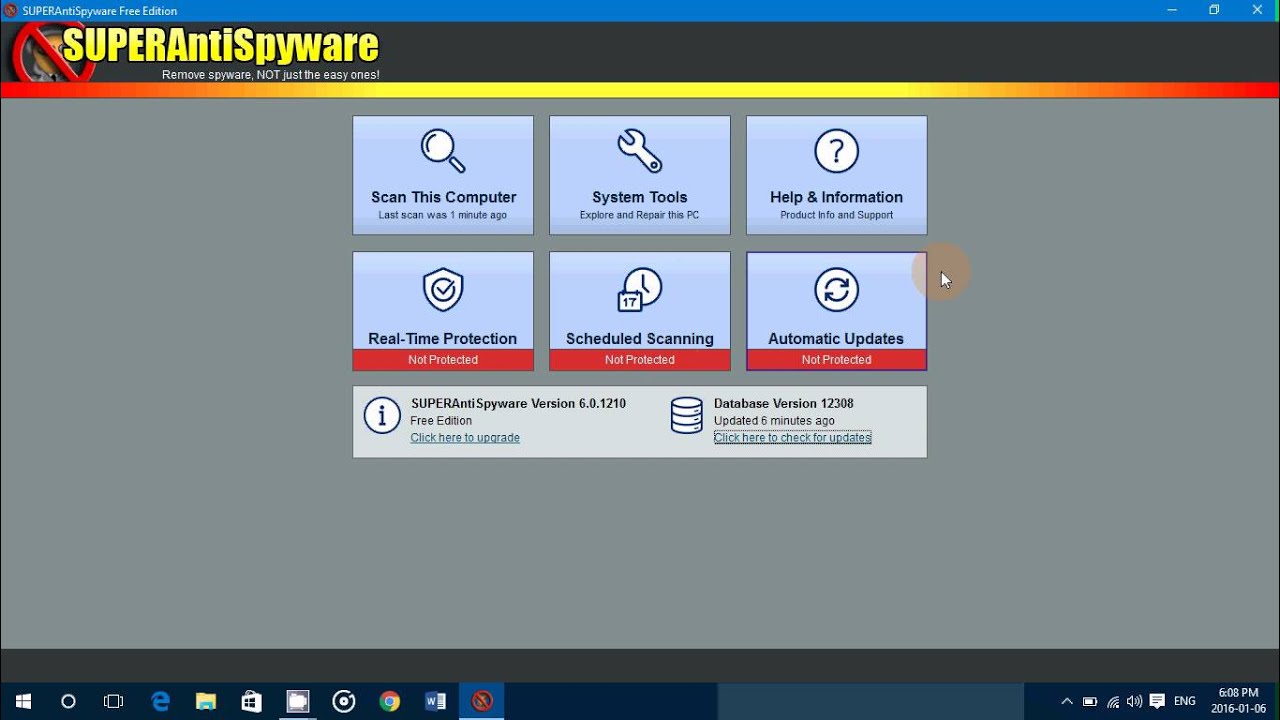This screenshot has height=720, width=1280.
Task: Click the "Free Edition" label in info panel
Action: 441,421
